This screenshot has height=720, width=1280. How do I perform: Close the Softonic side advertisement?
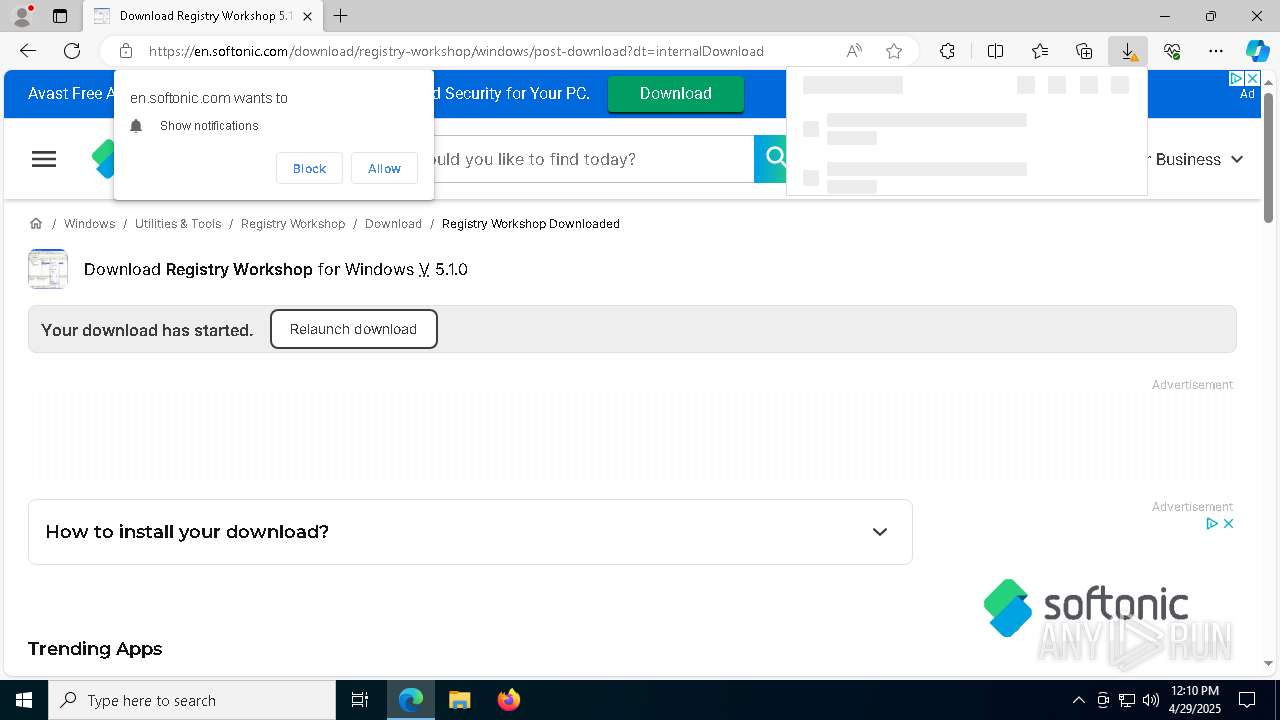1228,523
